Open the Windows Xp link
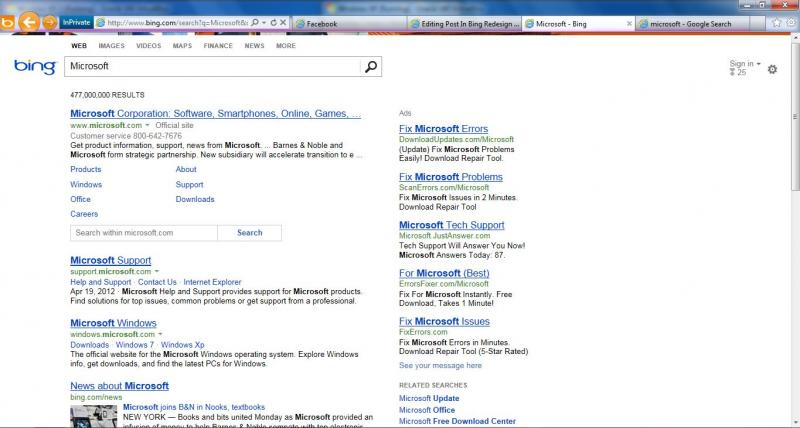The width and height of the screenshot is (800, 428). tap(183, 345)
